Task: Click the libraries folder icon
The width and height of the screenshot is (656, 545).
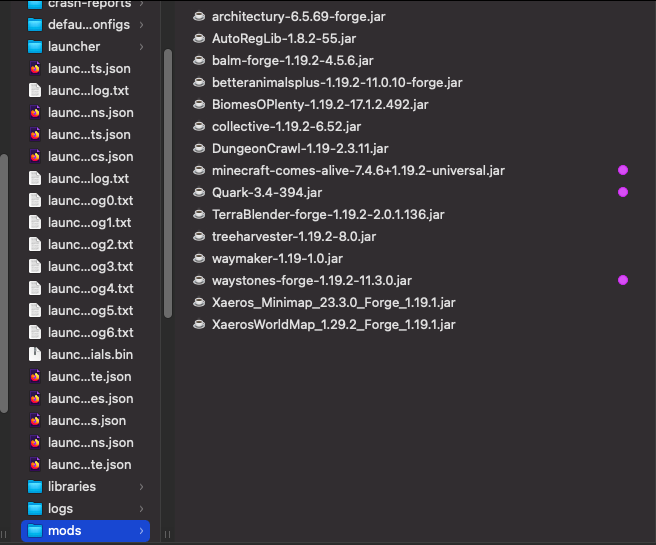Action: [x=35, y=486]
